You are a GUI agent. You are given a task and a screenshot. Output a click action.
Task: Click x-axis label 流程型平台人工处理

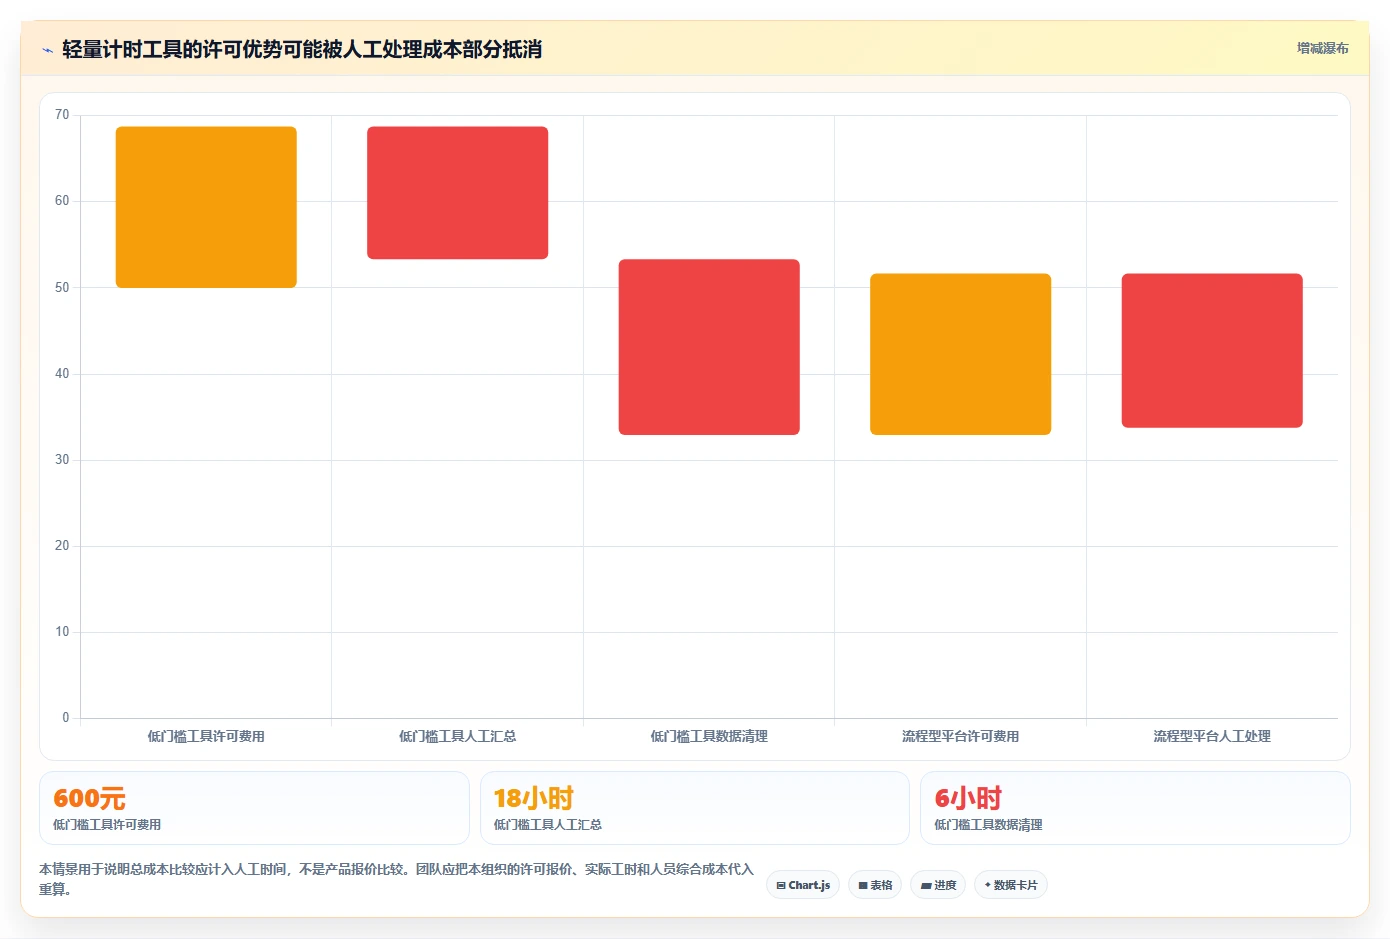click(1212, 736)
